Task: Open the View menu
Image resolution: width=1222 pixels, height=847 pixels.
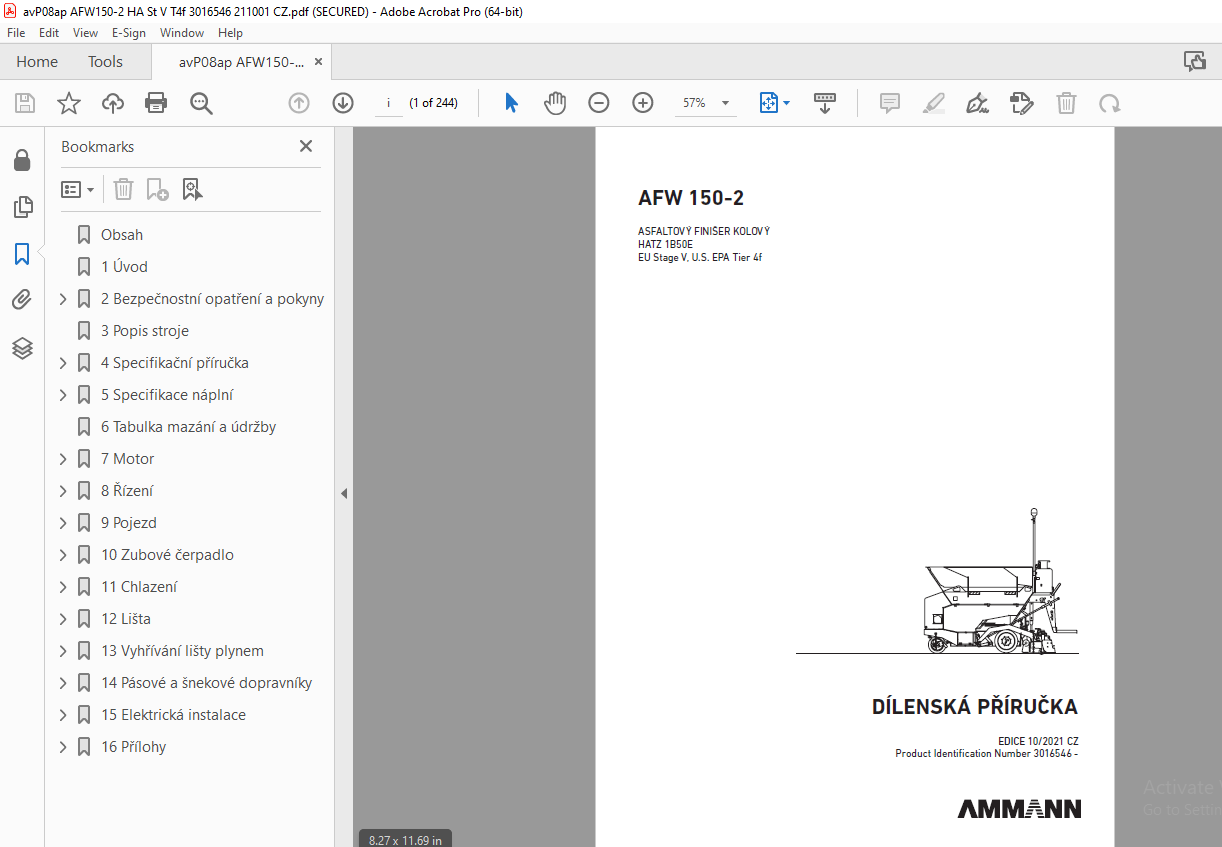Action: click(x=85, y=33)
